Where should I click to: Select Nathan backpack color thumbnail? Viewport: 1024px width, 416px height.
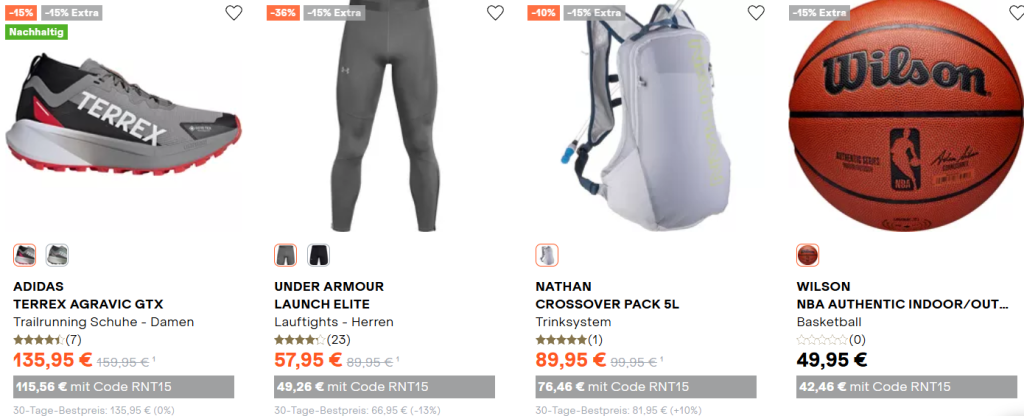coord(547,255)
